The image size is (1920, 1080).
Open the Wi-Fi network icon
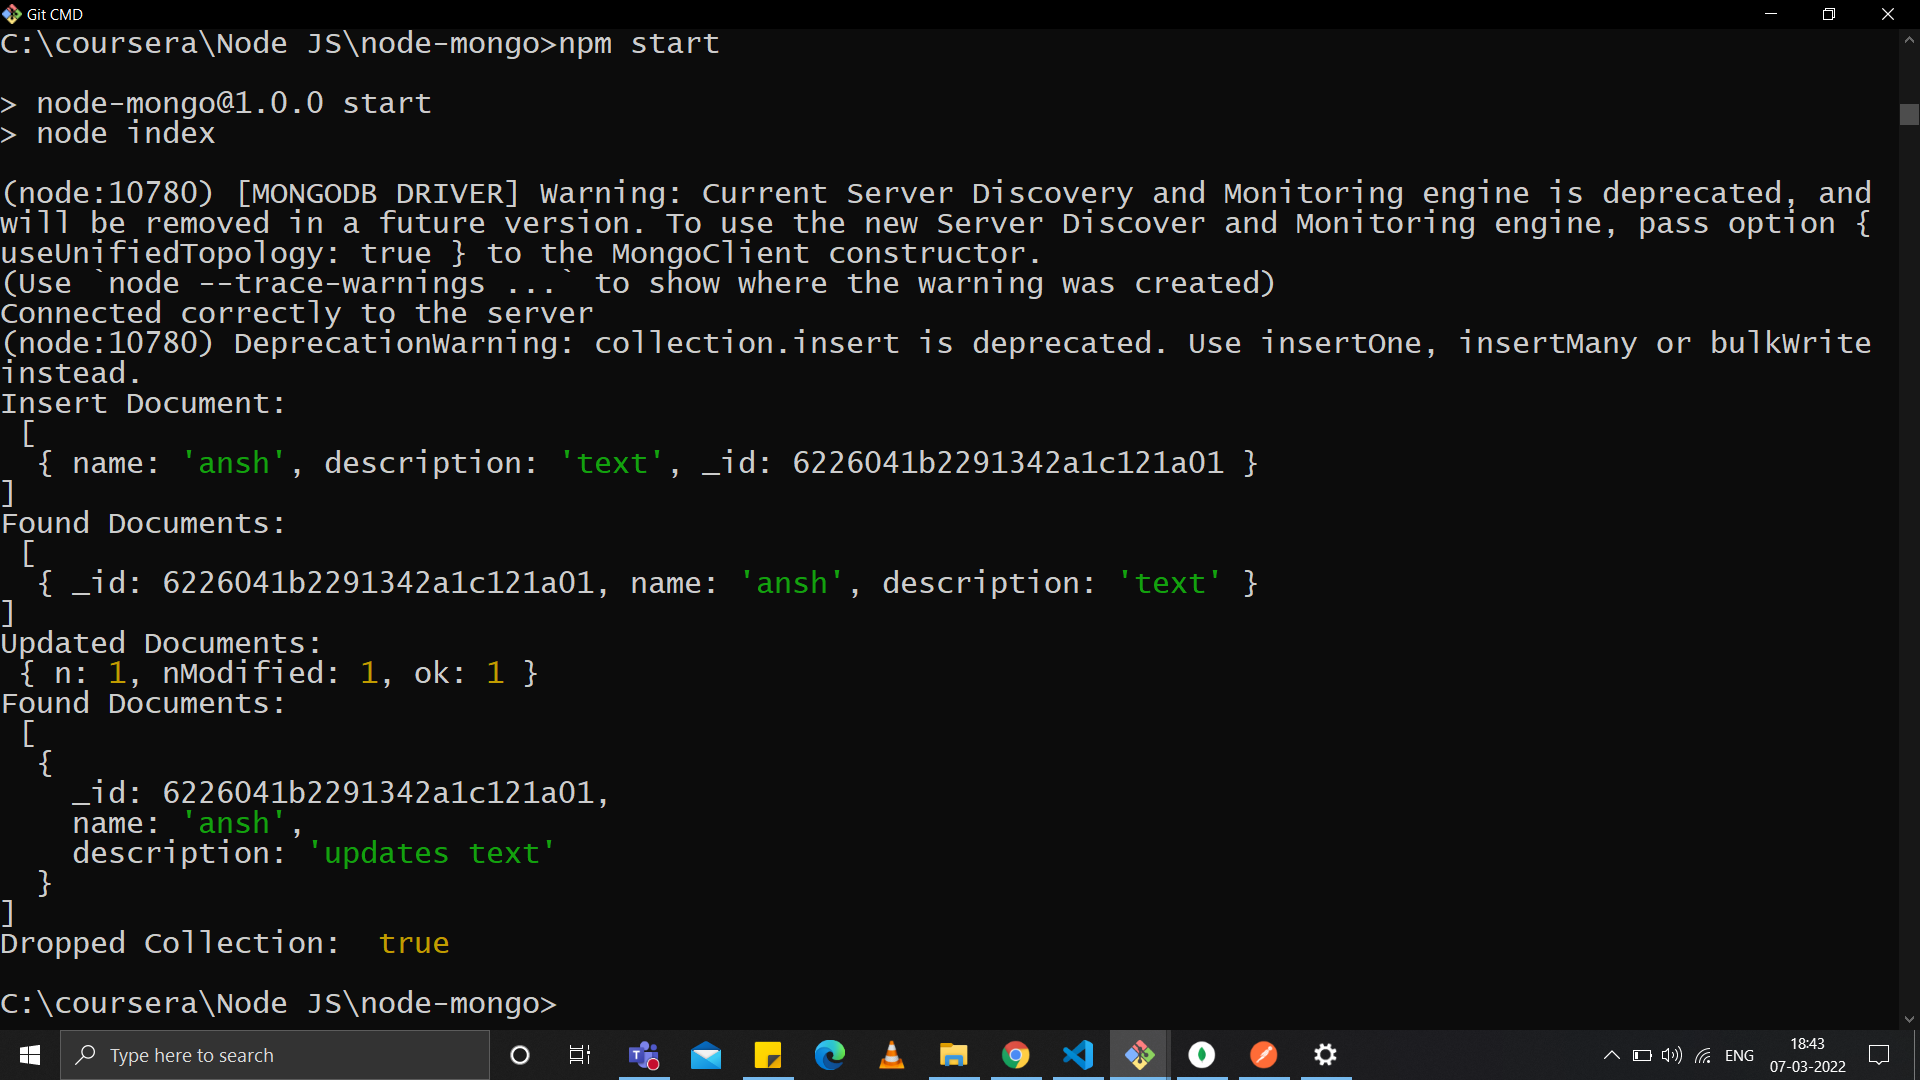click(x=1703, y=1055)
